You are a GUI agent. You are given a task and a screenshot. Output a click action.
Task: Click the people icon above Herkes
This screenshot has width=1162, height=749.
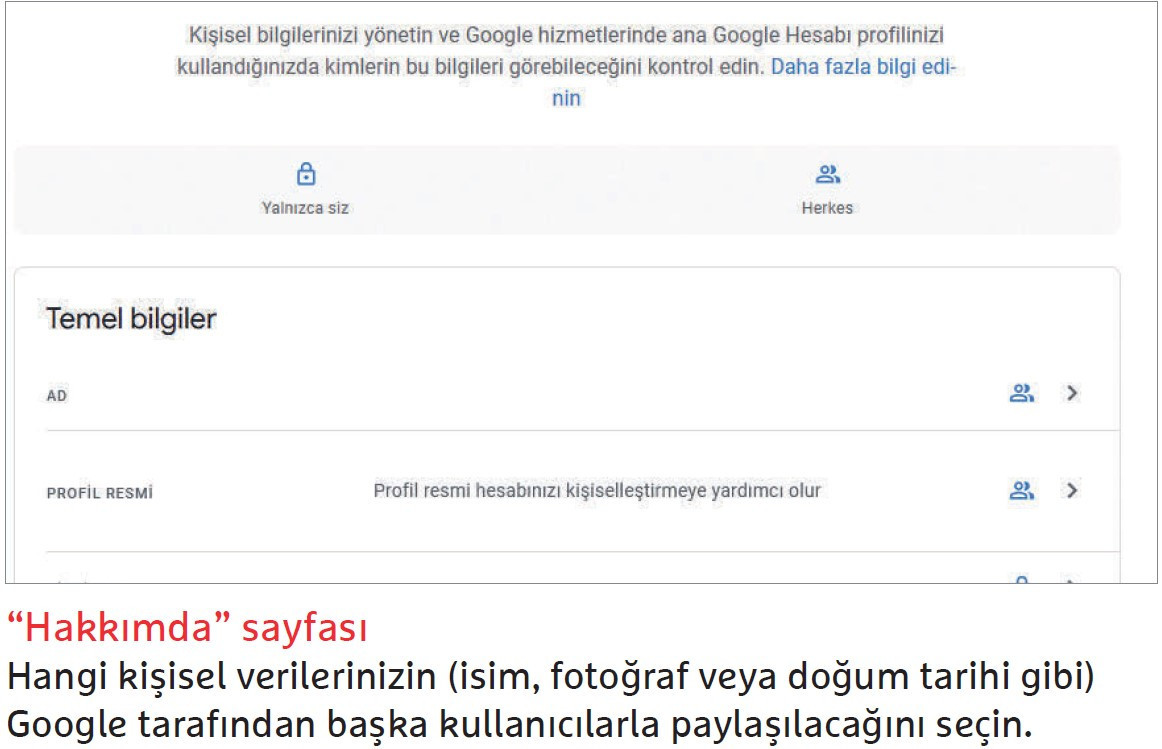[827, 174]
